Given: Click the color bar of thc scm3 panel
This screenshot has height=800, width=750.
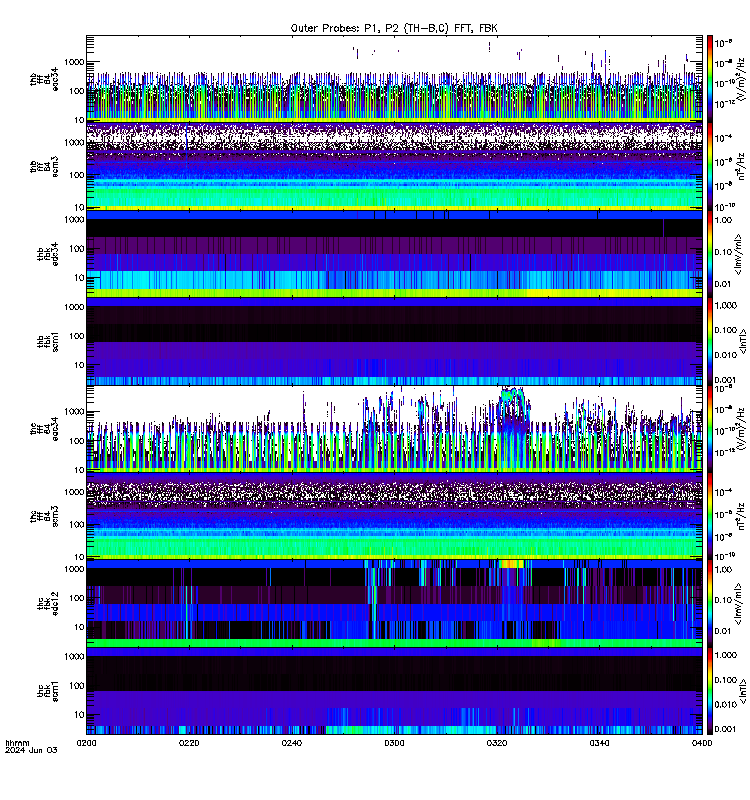Looking at the screenshot, I should coord(710,516).
